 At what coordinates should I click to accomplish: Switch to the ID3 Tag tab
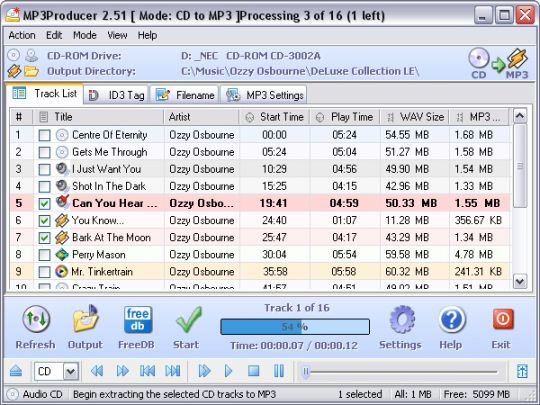(x=116, y=95)
